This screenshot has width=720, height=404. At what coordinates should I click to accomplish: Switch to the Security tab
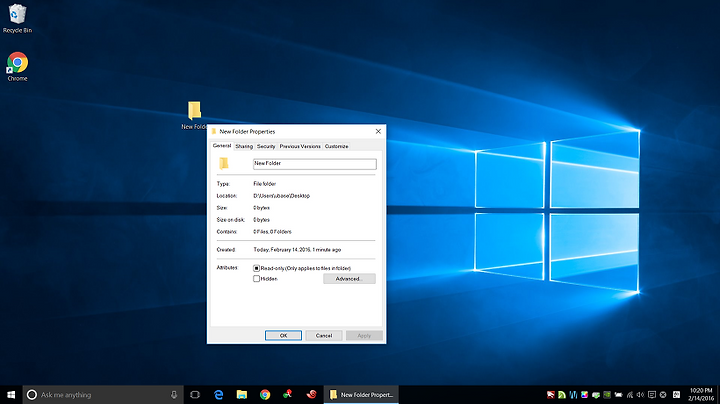click(x=266, y=146)
